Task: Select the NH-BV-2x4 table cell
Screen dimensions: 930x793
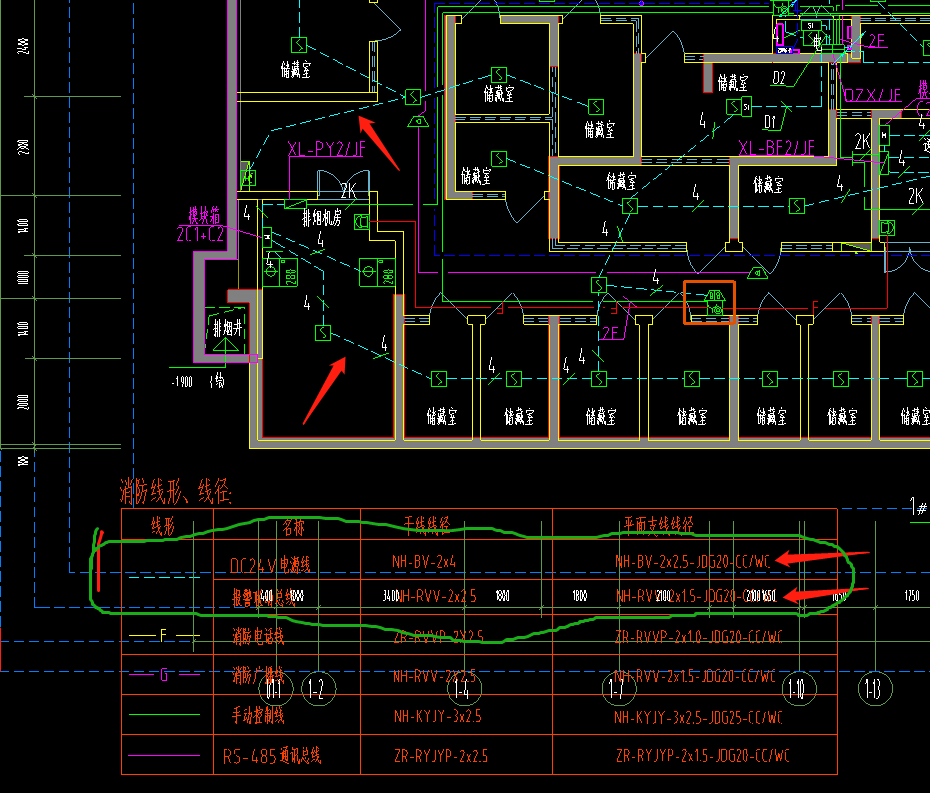Action: (424, 561)
